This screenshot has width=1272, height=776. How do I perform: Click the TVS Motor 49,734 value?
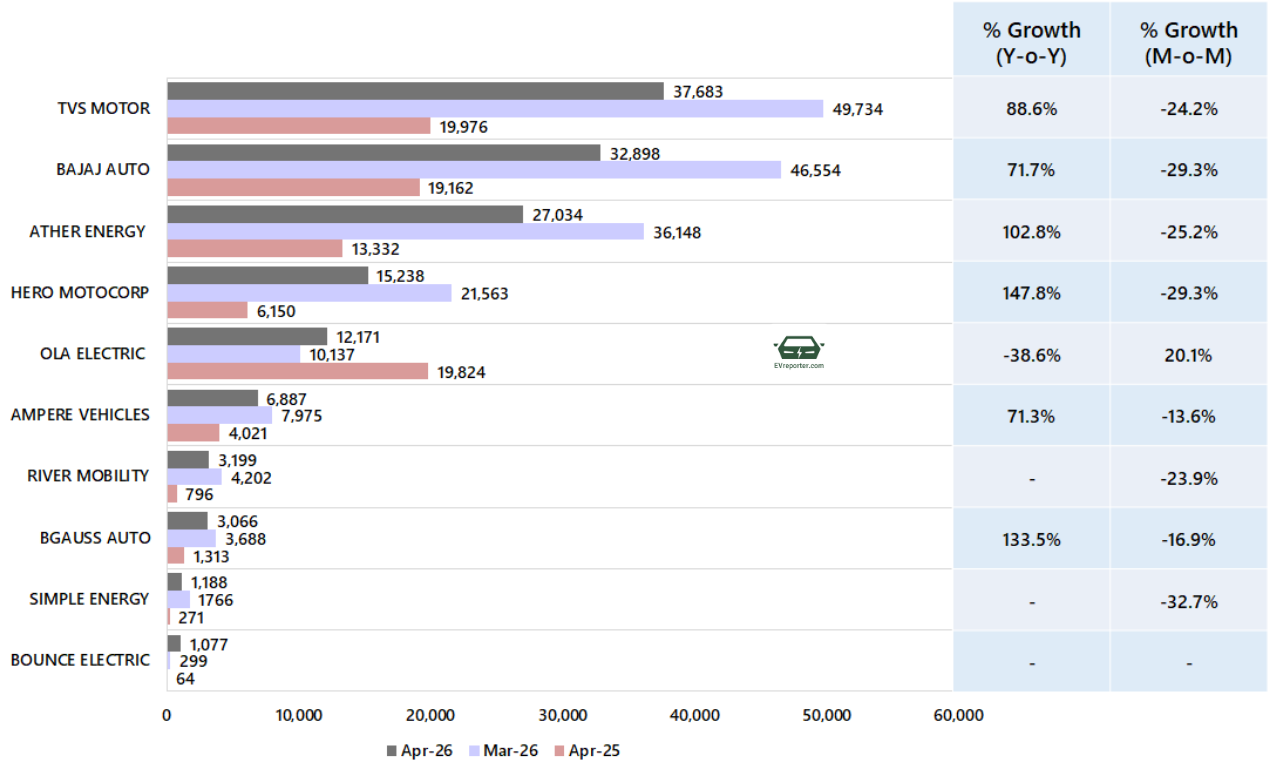(x=858, y=109)
